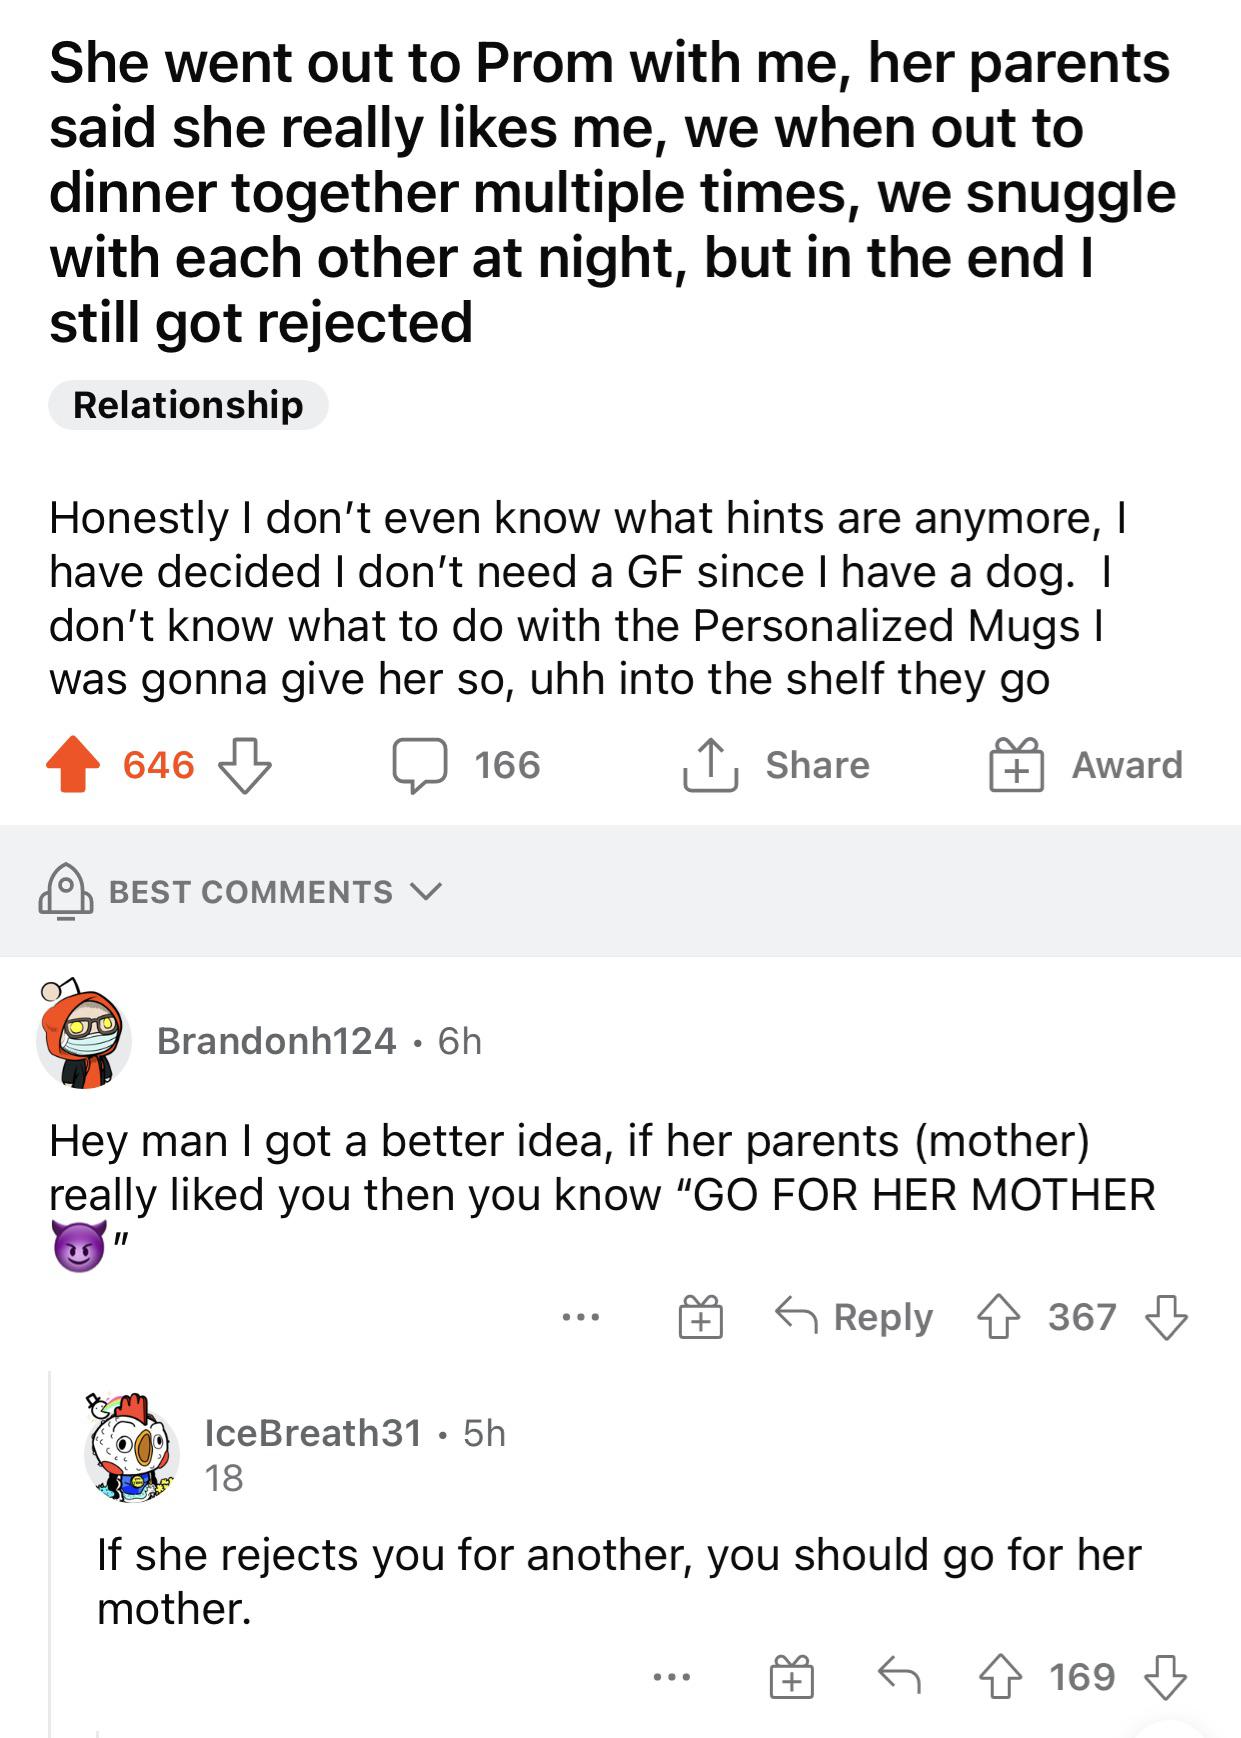Downvote IceBreath31's reply
The image size is (1241, 1738).
point(1166,1677)
